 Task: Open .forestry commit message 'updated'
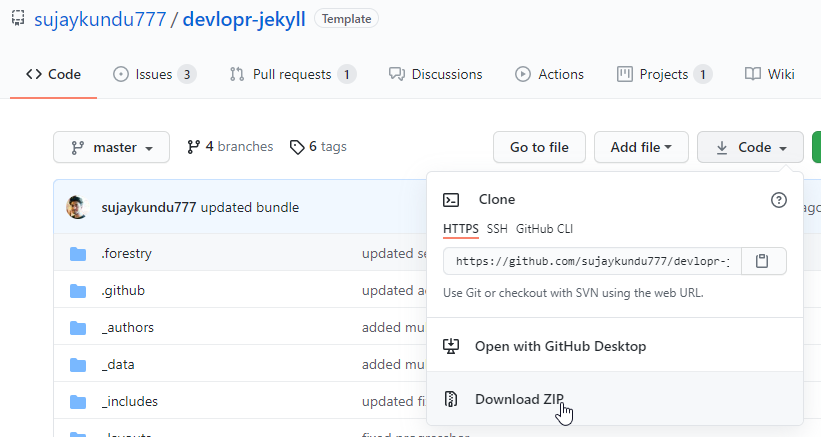[394, 253]
